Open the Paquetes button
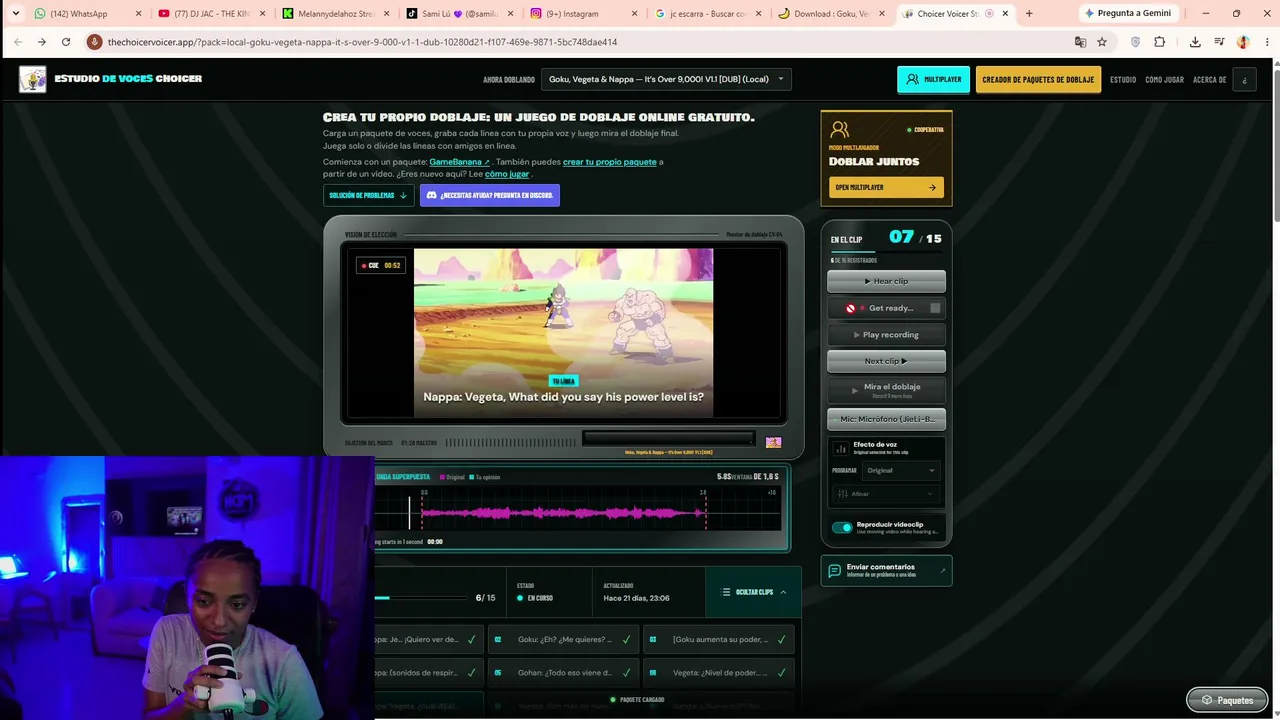 click(x=1227, y=700)
